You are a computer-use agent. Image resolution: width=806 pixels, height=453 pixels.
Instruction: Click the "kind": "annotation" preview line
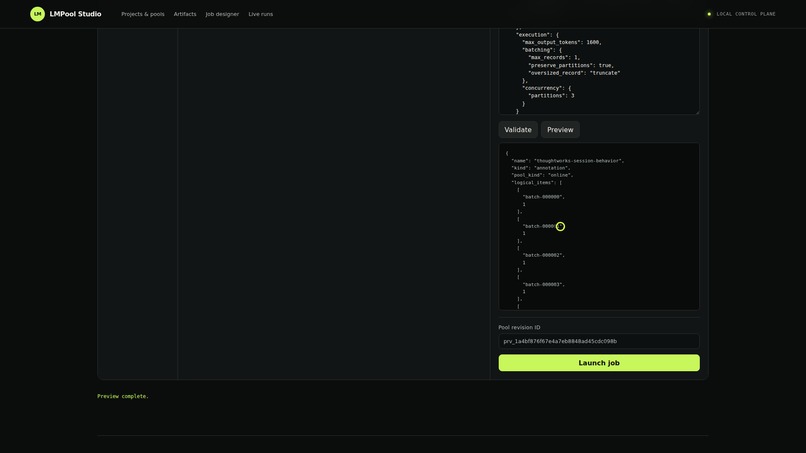(x=541, y=168)
